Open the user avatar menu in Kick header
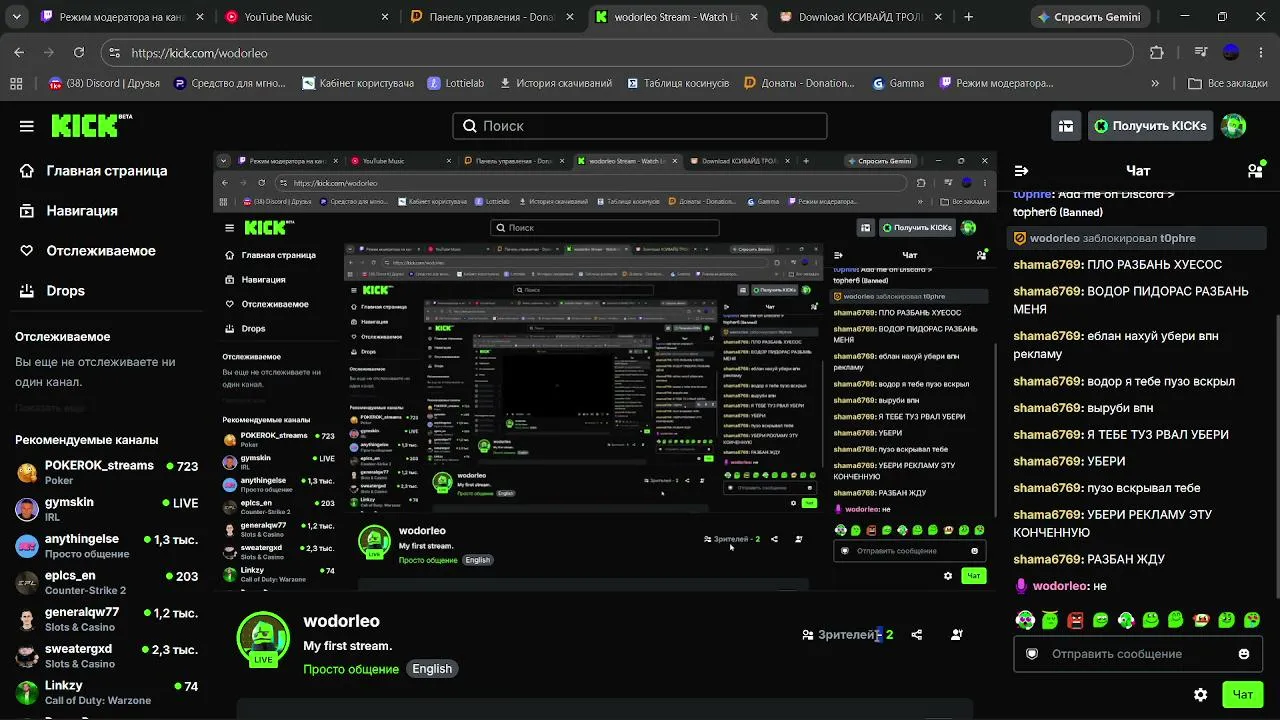The height and width of the screenshot is (720, 1280). 1234,126
